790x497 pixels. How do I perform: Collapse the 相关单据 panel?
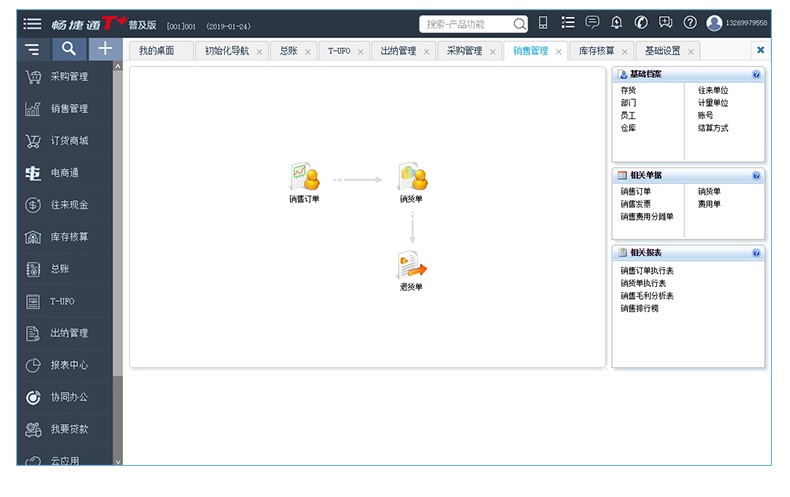[x=756, y=175]
